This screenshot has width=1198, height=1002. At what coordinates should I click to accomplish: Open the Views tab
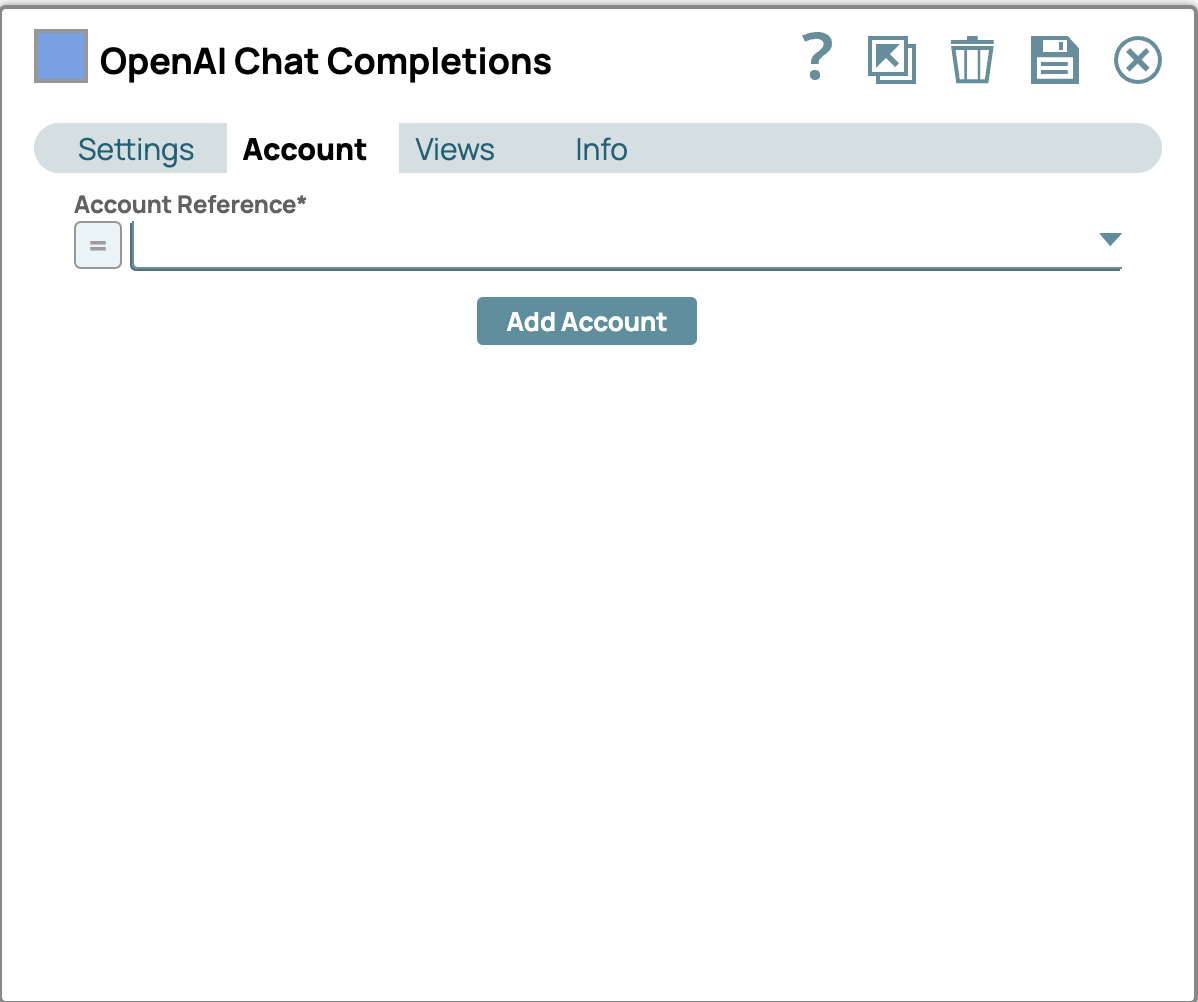(x=455, y=149)
